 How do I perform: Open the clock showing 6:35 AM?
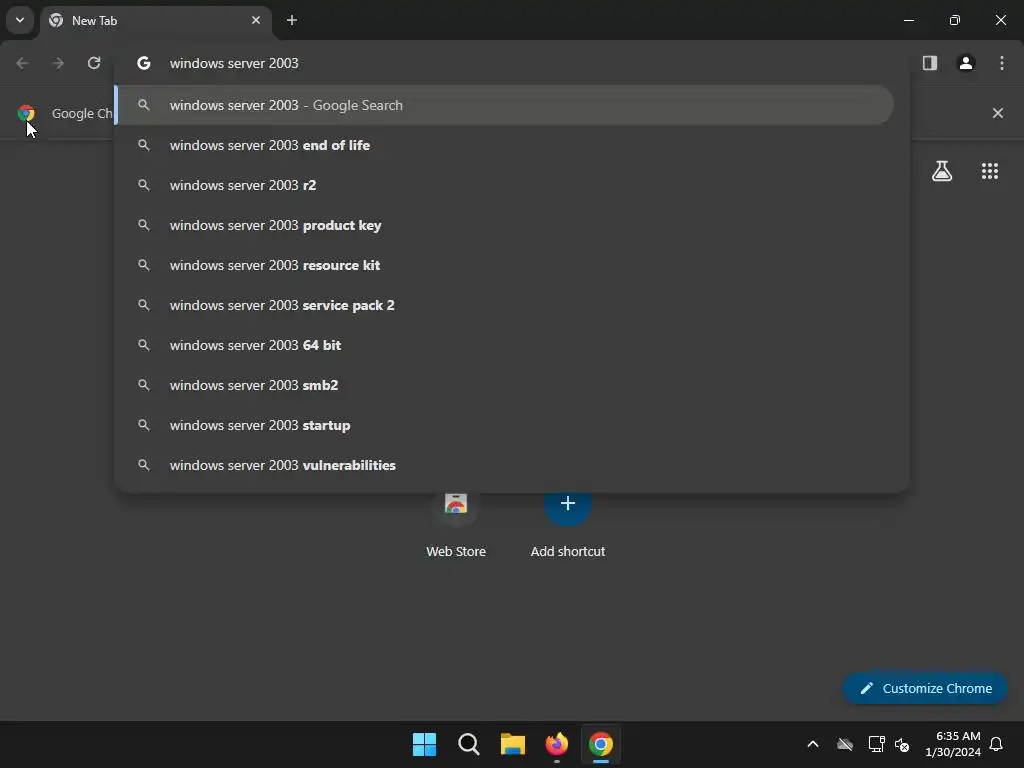tap(953, 744)
